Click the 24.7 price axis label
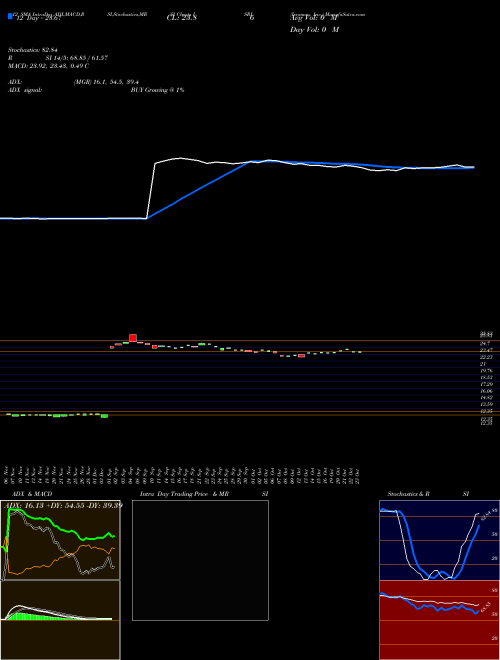The width and height of the screenshot is (500, 660). coord(485,343)
